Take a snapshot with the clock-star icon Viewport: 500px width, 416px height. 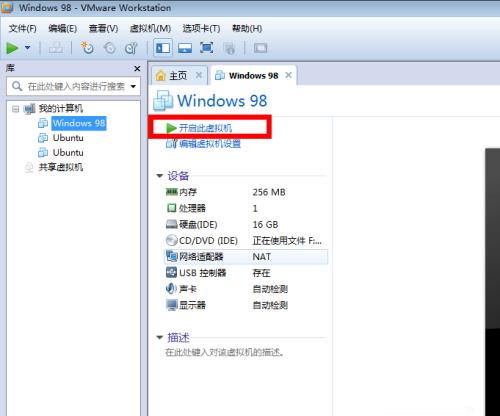87,48
